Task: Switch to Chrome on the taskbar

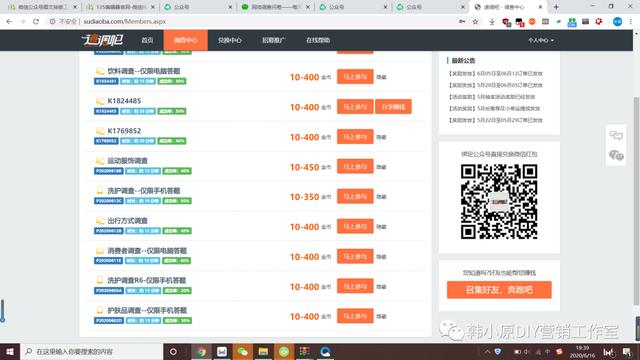Action: 201,351
